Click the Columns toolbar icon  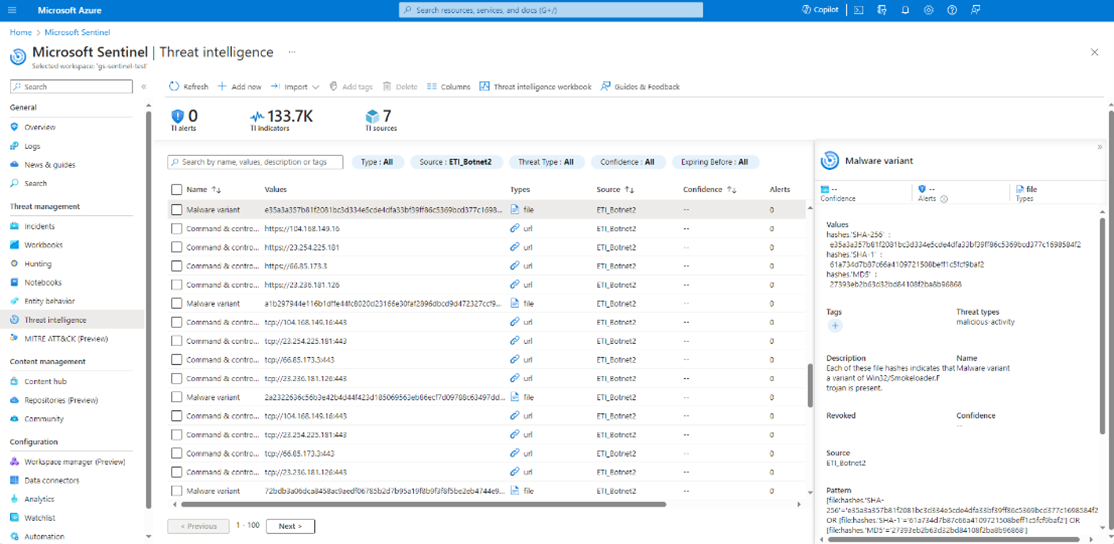448,87
